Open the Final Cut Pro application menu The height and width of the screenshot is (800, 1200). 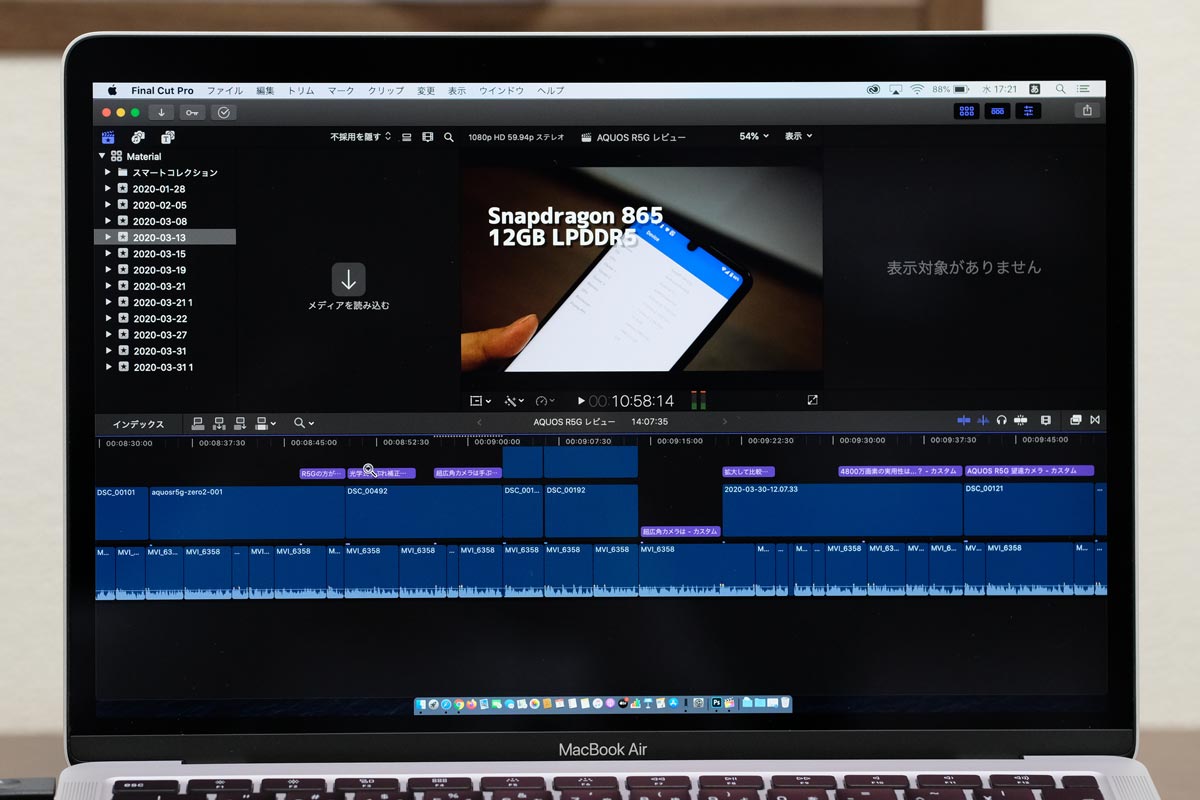pyautogui.click(x=162, y=90)
